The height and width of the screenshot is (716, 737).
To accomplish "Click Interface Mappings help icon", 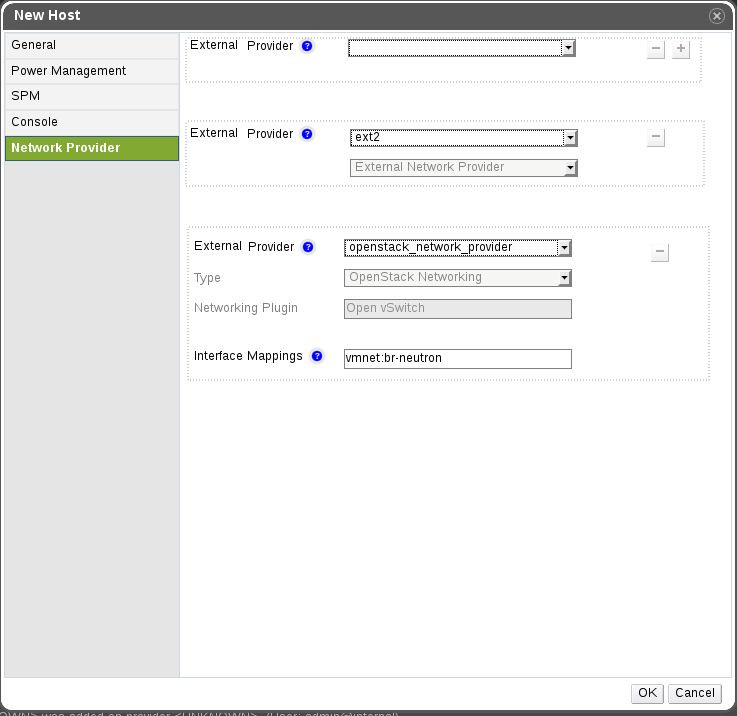I will click(317, 356).
